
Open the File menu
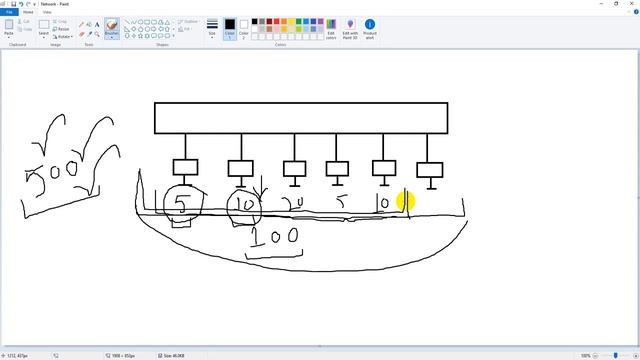[x=9, y=12]
